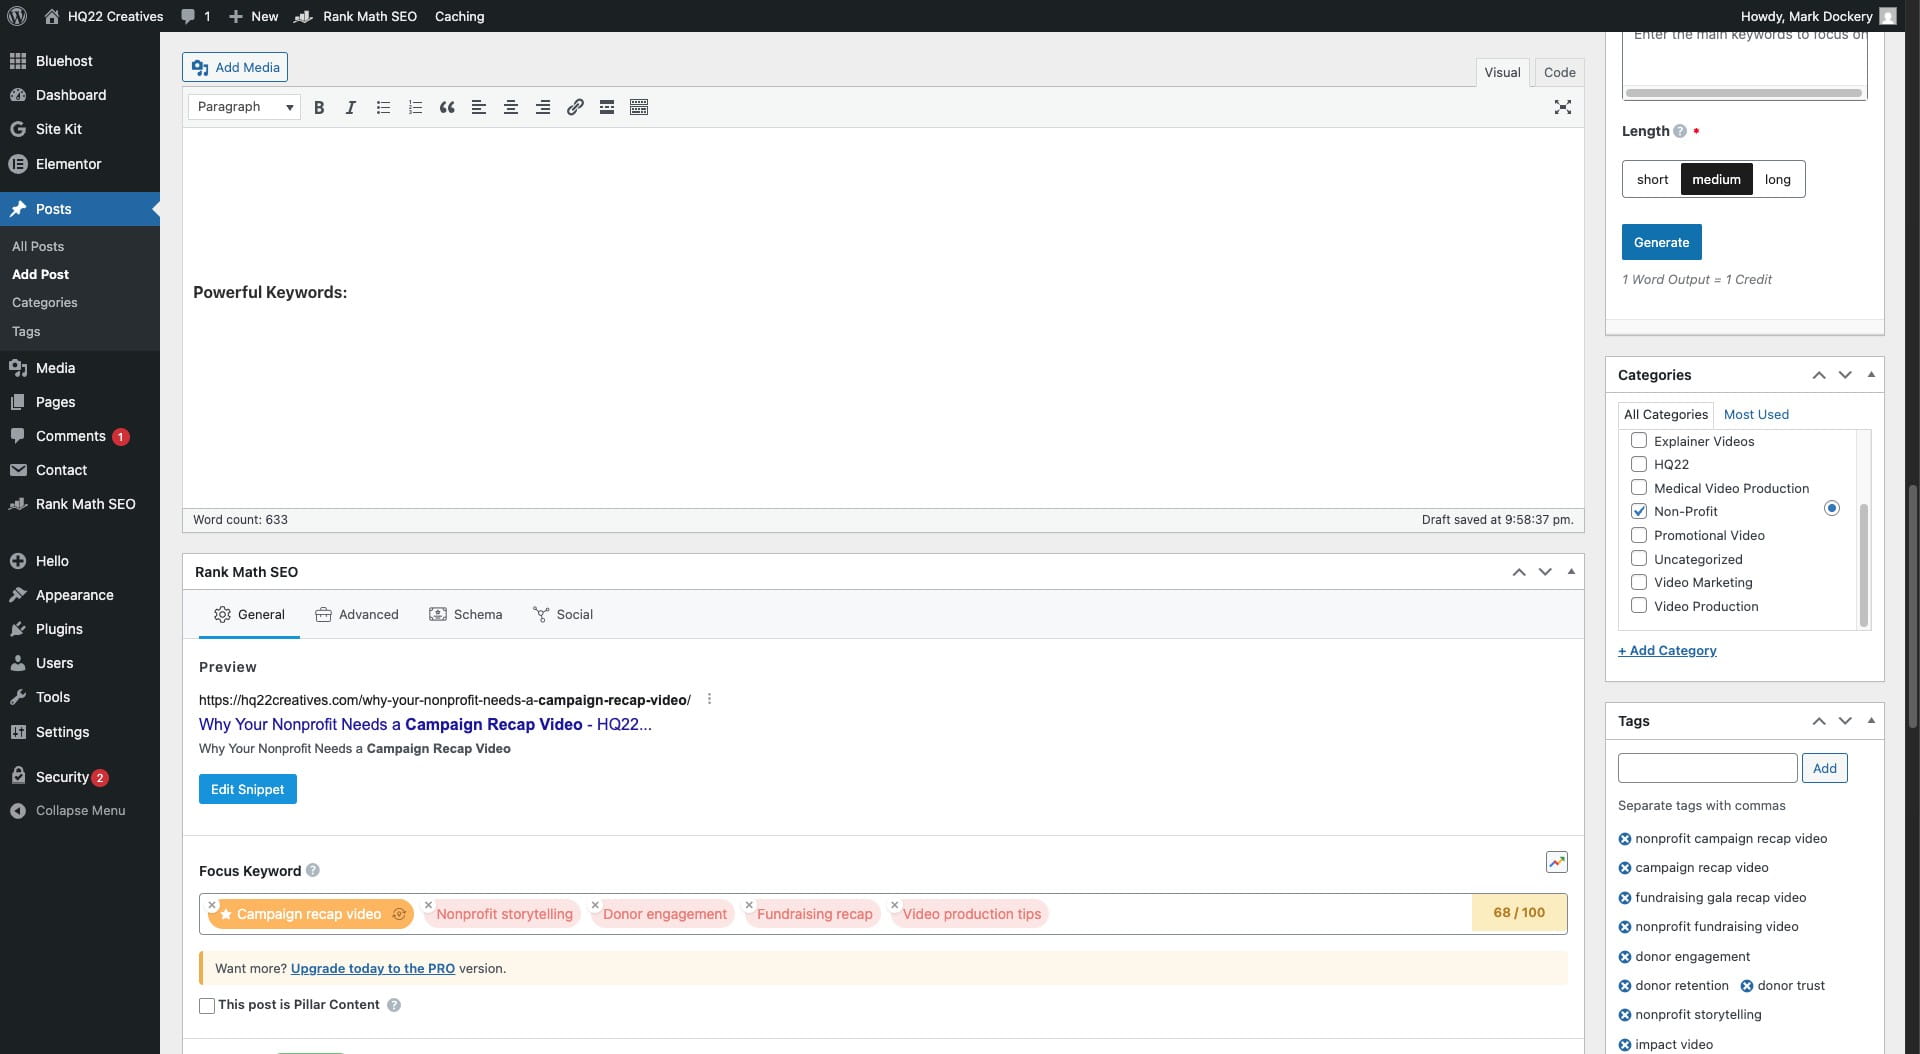Check the Uncategorized category
The width and height of the screenshot is (1920, 1054).
coord(1639,558)
